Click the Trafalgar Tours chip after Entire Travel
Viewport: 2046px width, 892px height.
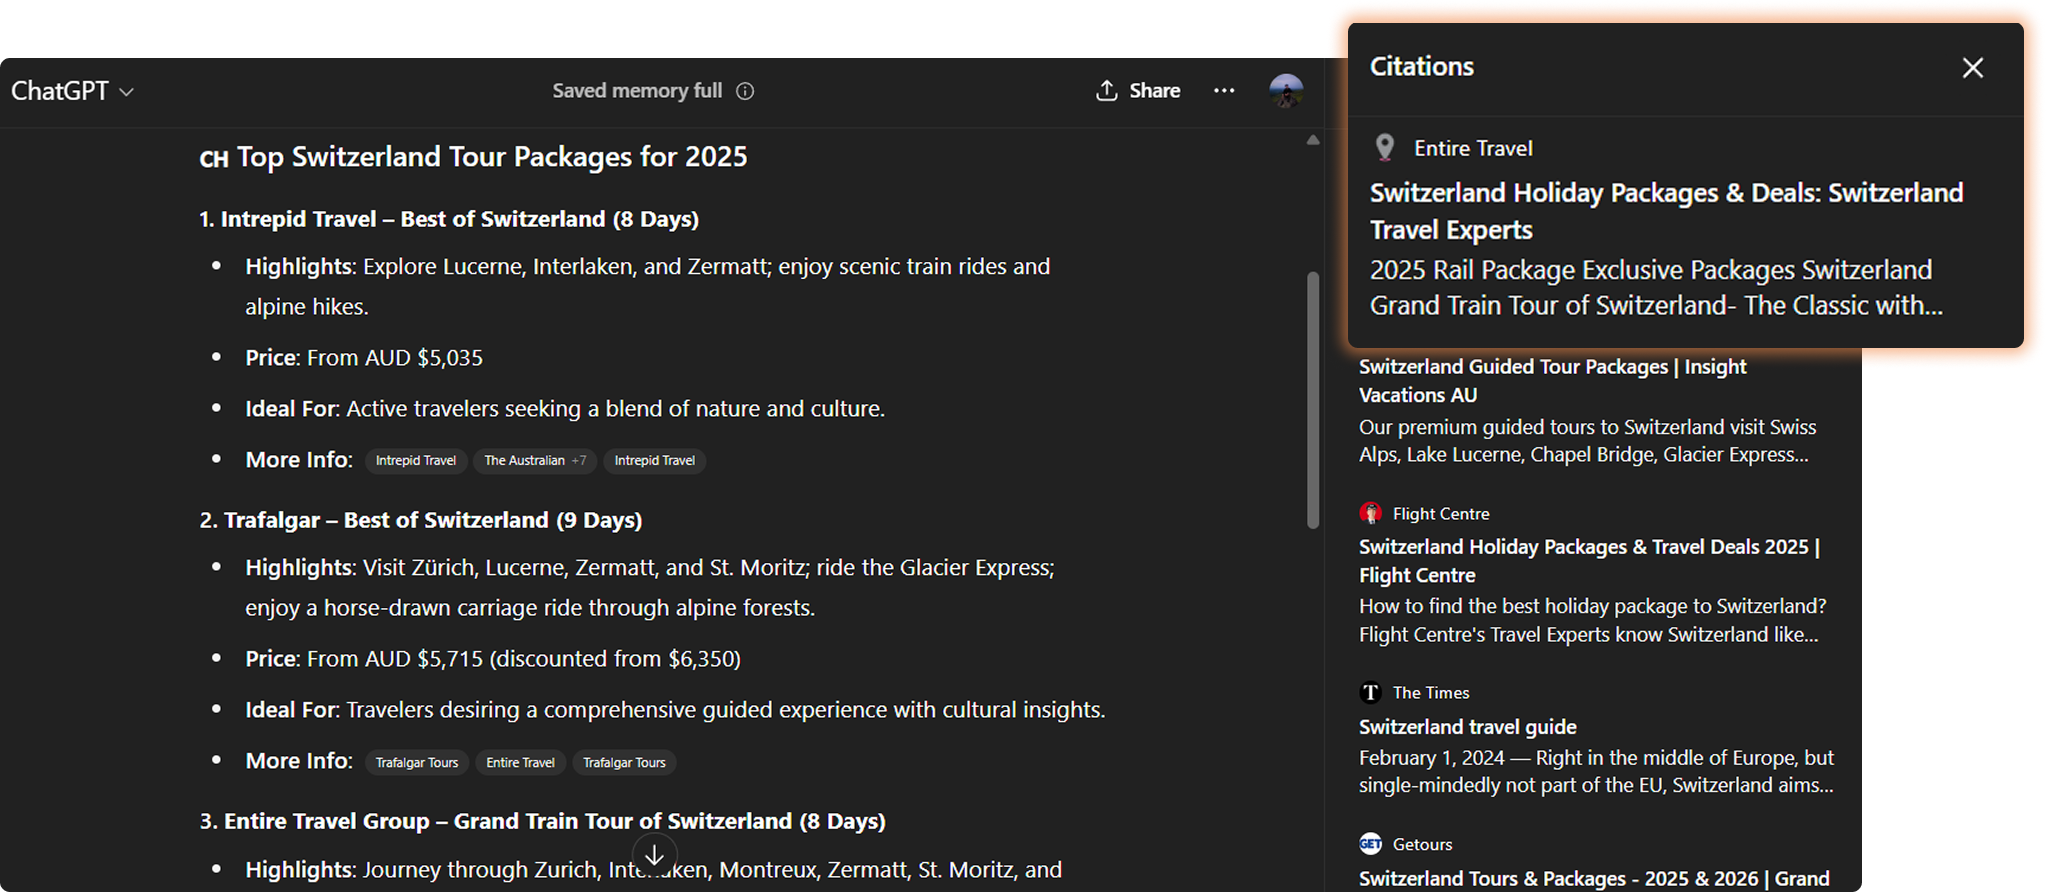click(624, 763)
